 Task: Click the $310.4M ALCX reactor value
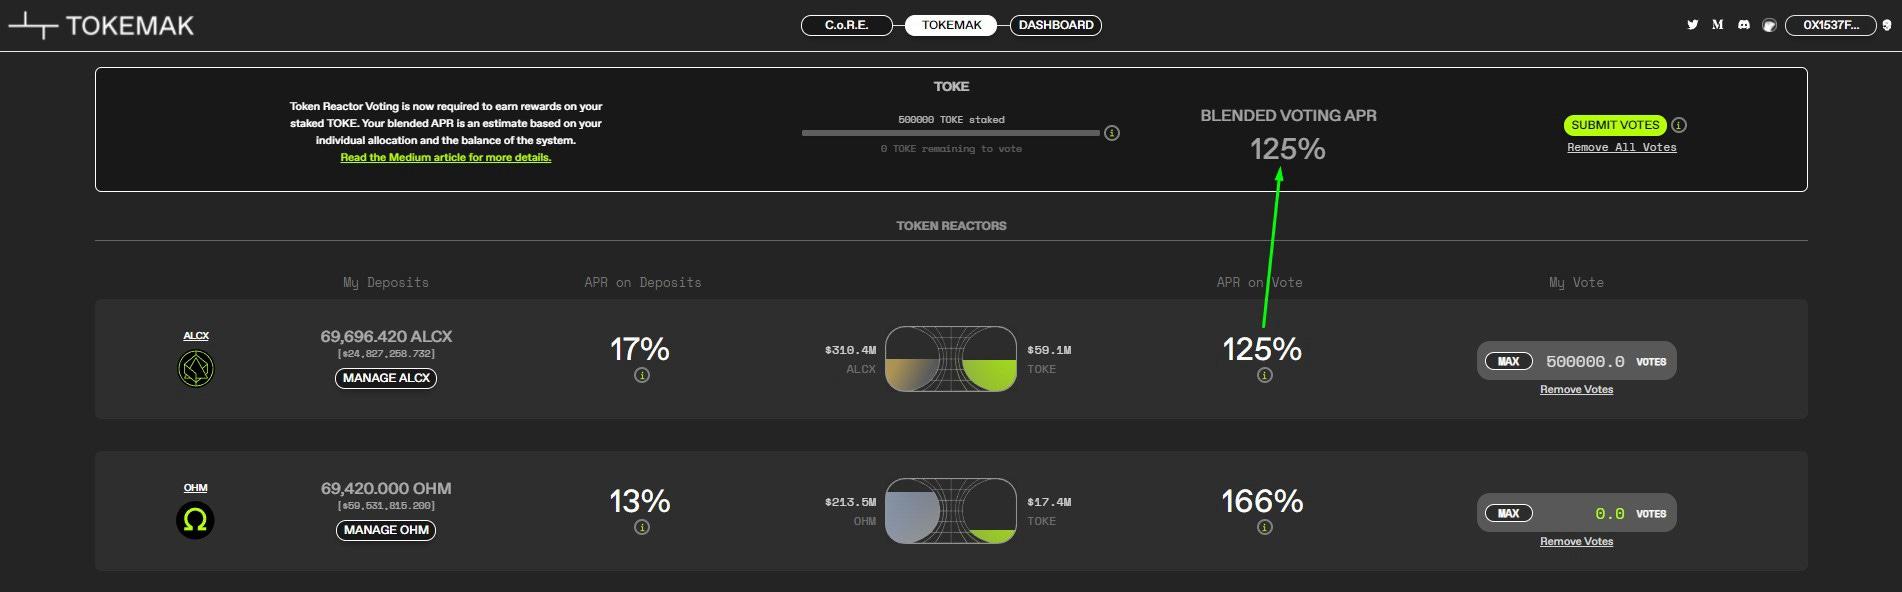pos(850,350)
